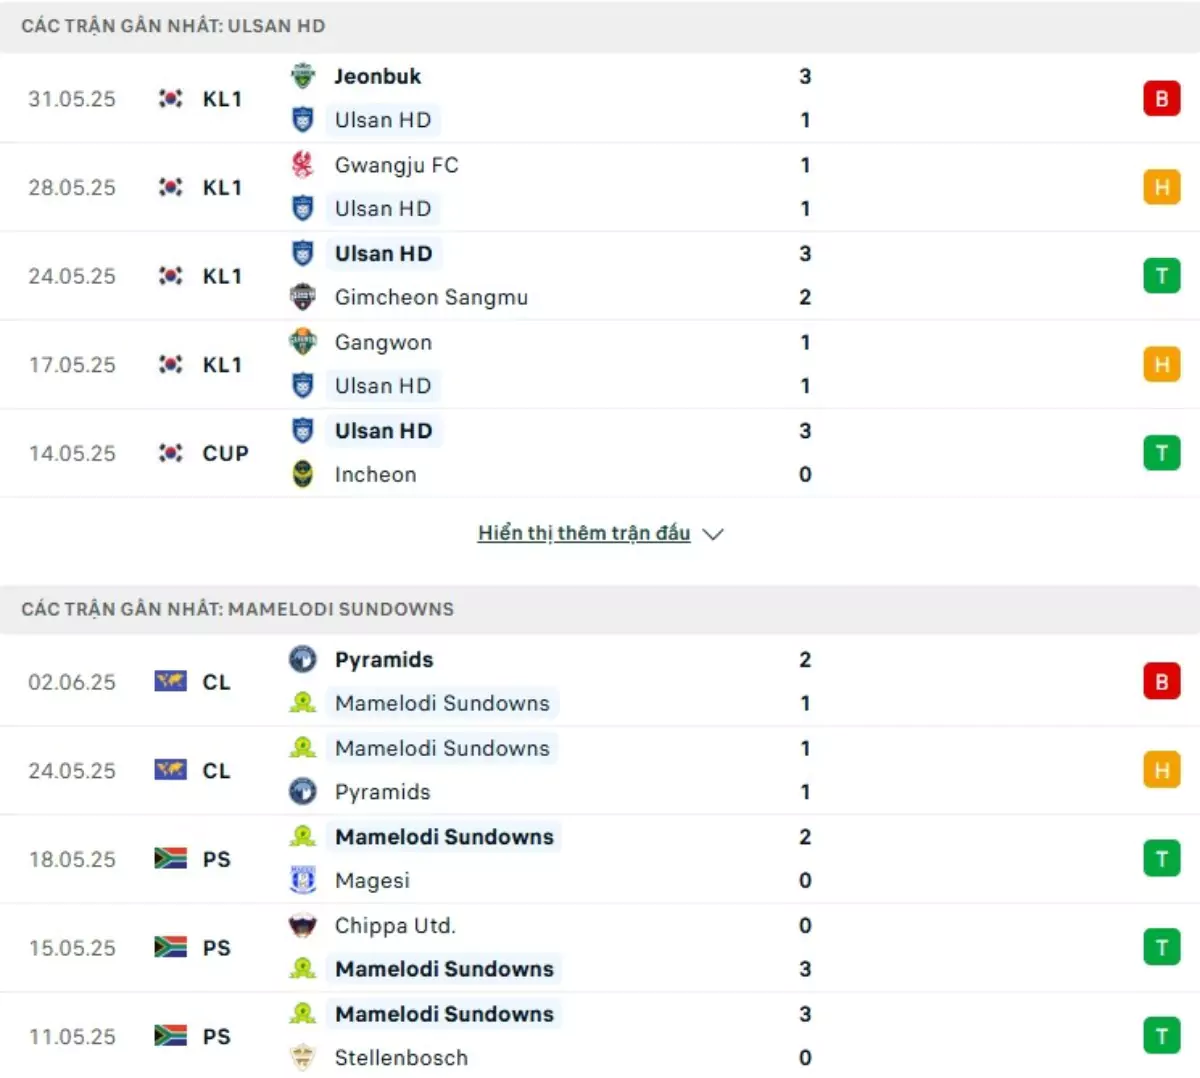Click the South Africa flag on 18.05.25 row
This screenshot has width=1200, height=1078.
click(171, 859)
